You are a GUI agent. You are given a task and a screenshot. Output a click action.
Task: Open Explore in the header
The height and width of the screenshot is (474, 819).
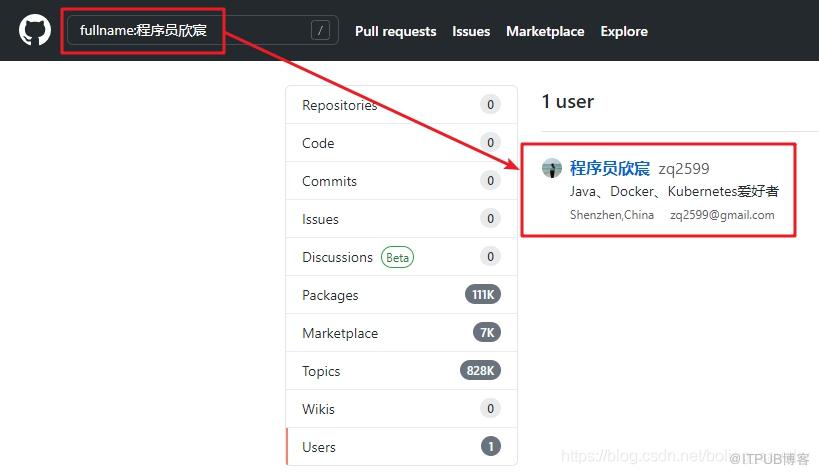[624, 31]
